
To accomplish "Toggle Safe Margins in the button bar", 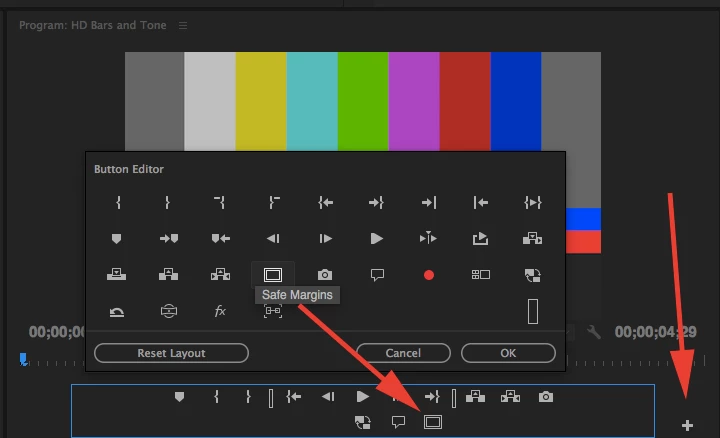I will point(433,422).
